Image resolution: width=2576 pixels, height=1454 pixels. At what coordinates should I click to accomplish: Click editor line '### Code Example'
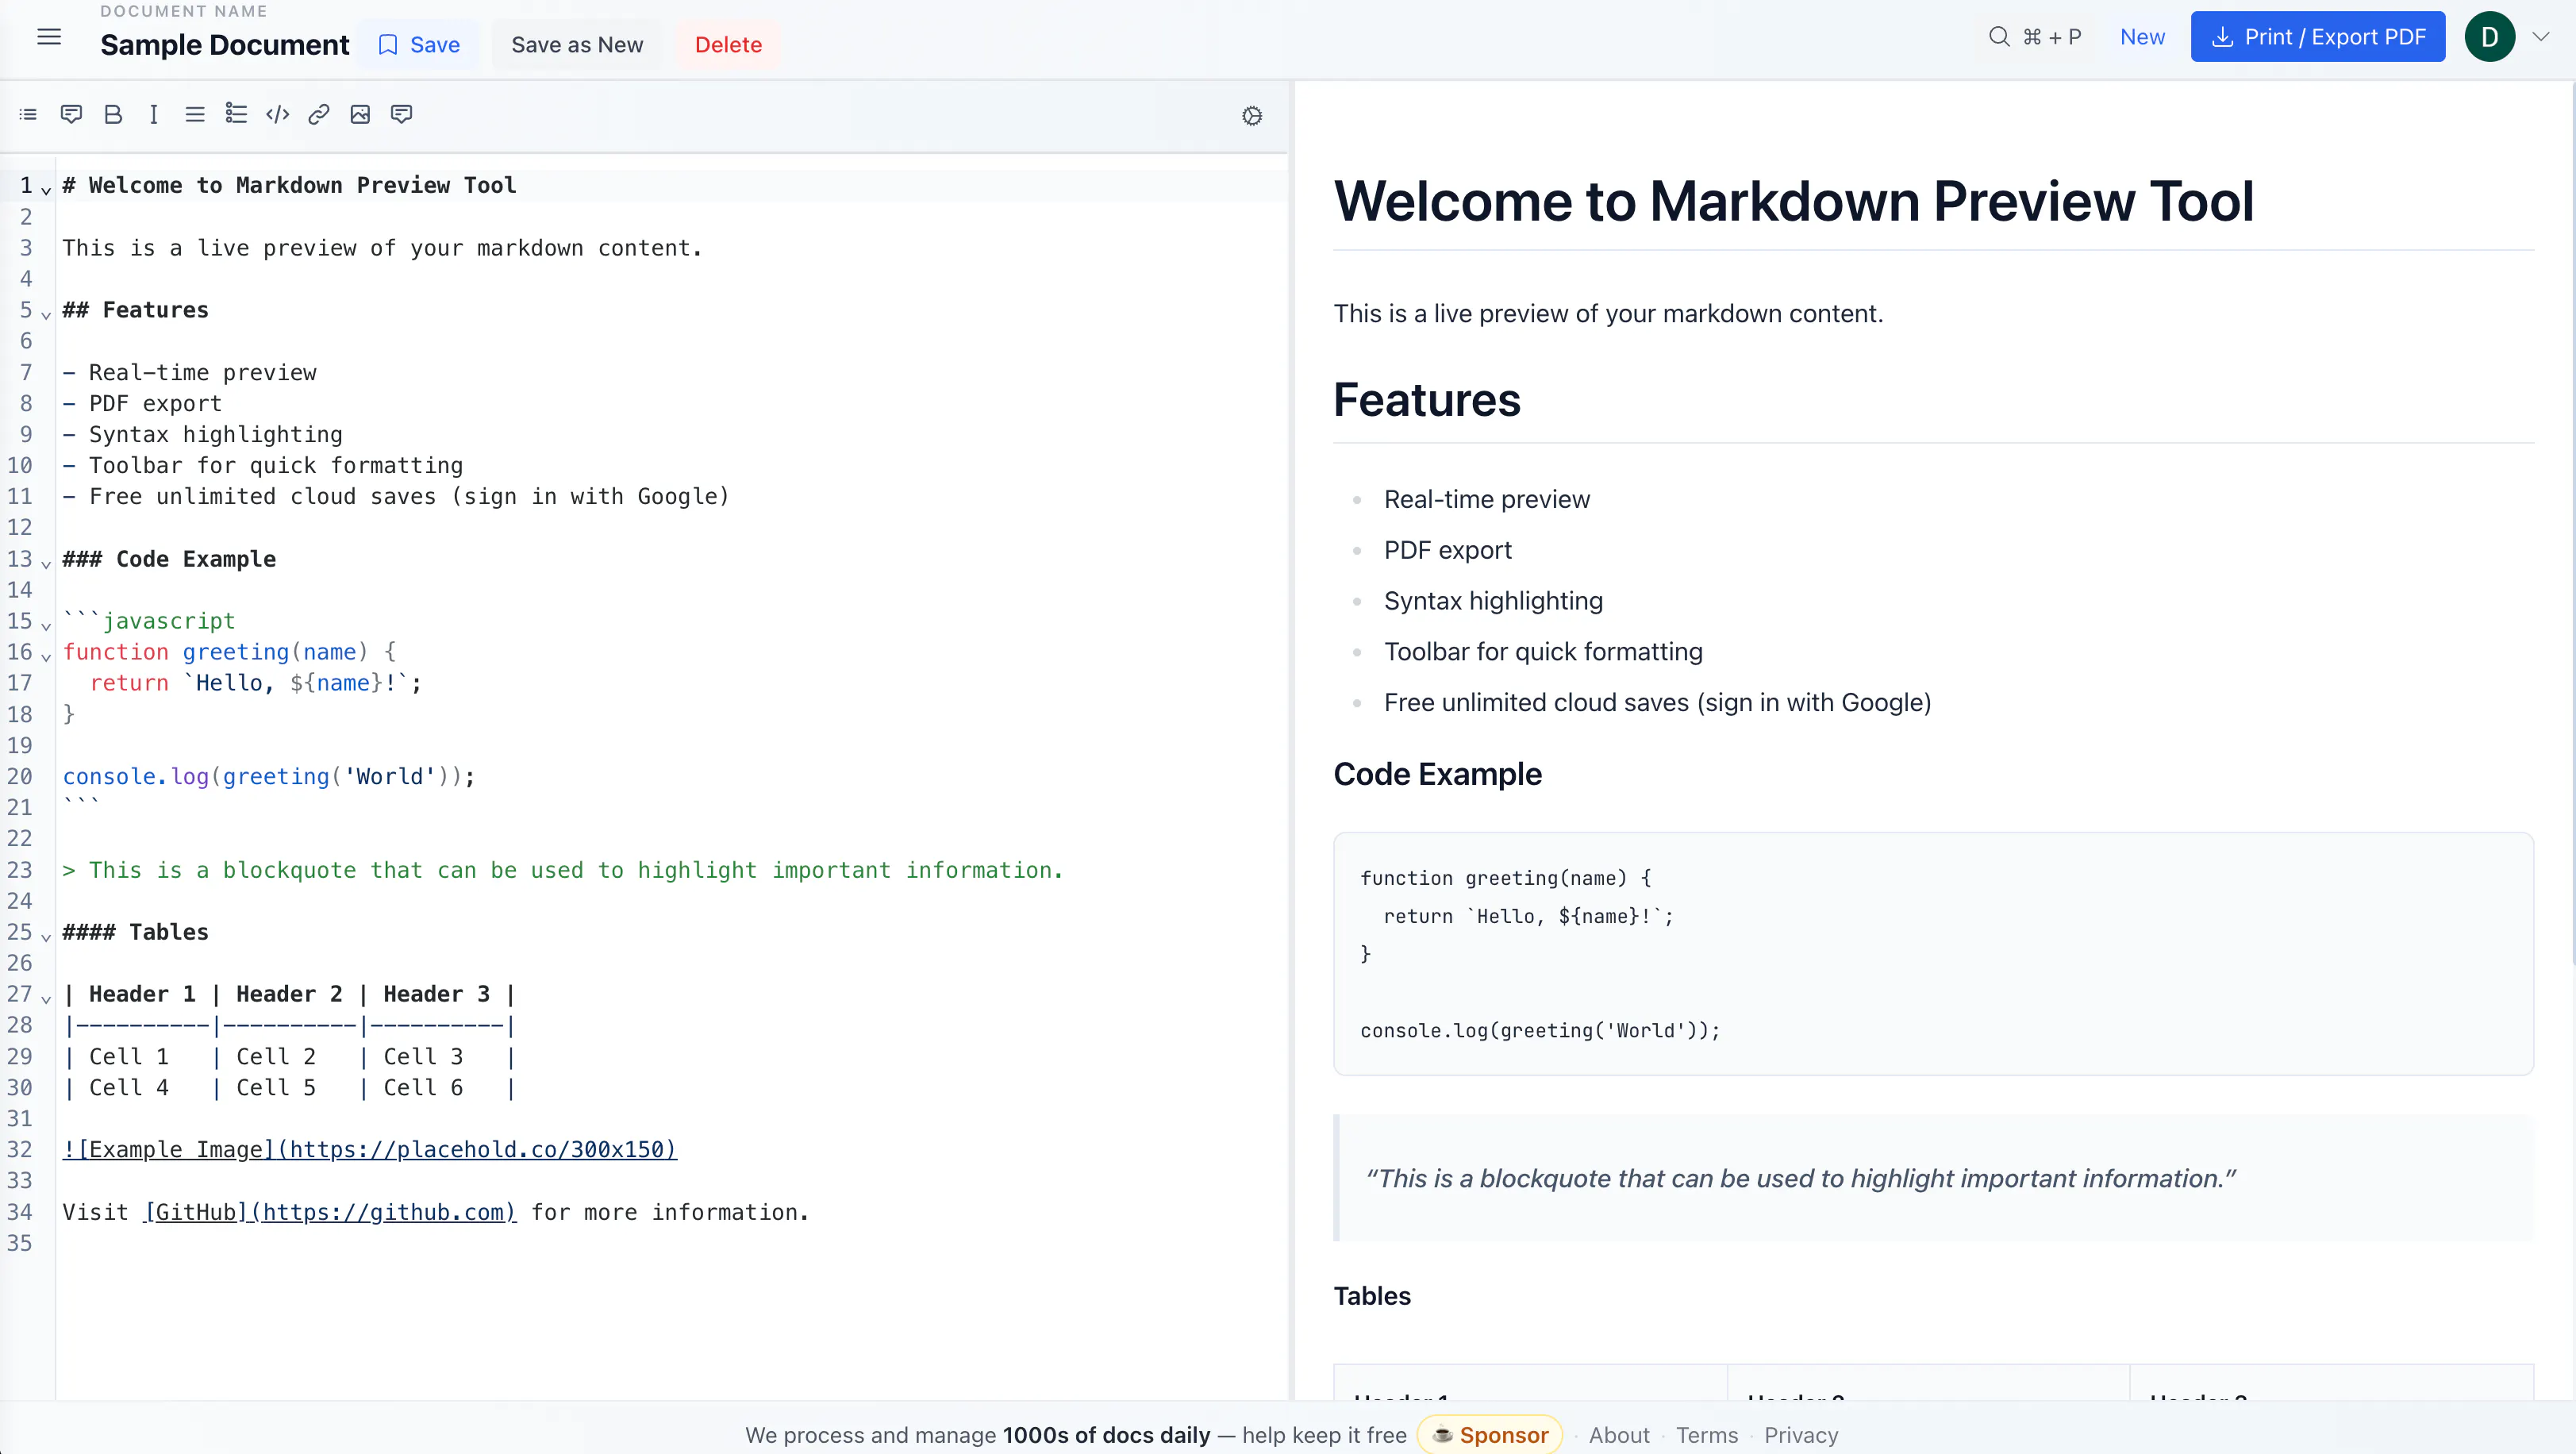169,559
